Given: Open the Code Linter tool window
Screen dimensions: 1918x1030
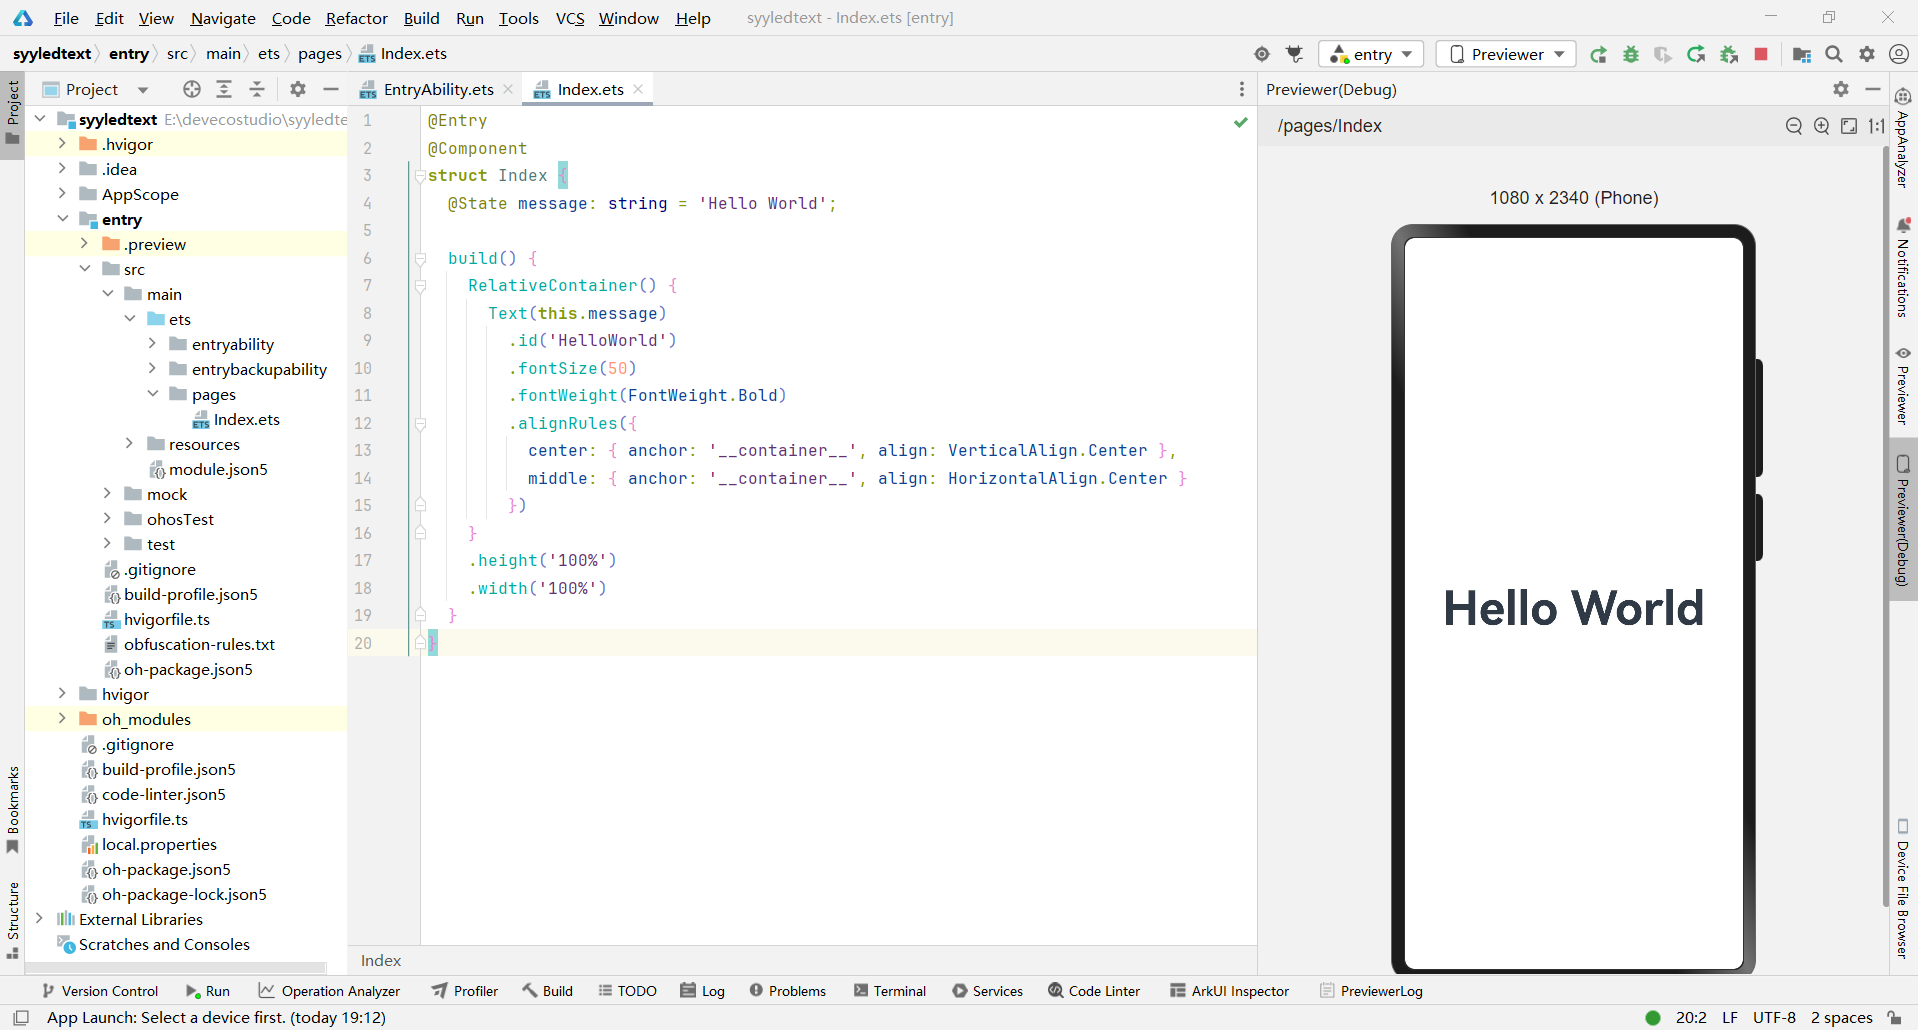Looking at the screenshot, I should 1094,991.
